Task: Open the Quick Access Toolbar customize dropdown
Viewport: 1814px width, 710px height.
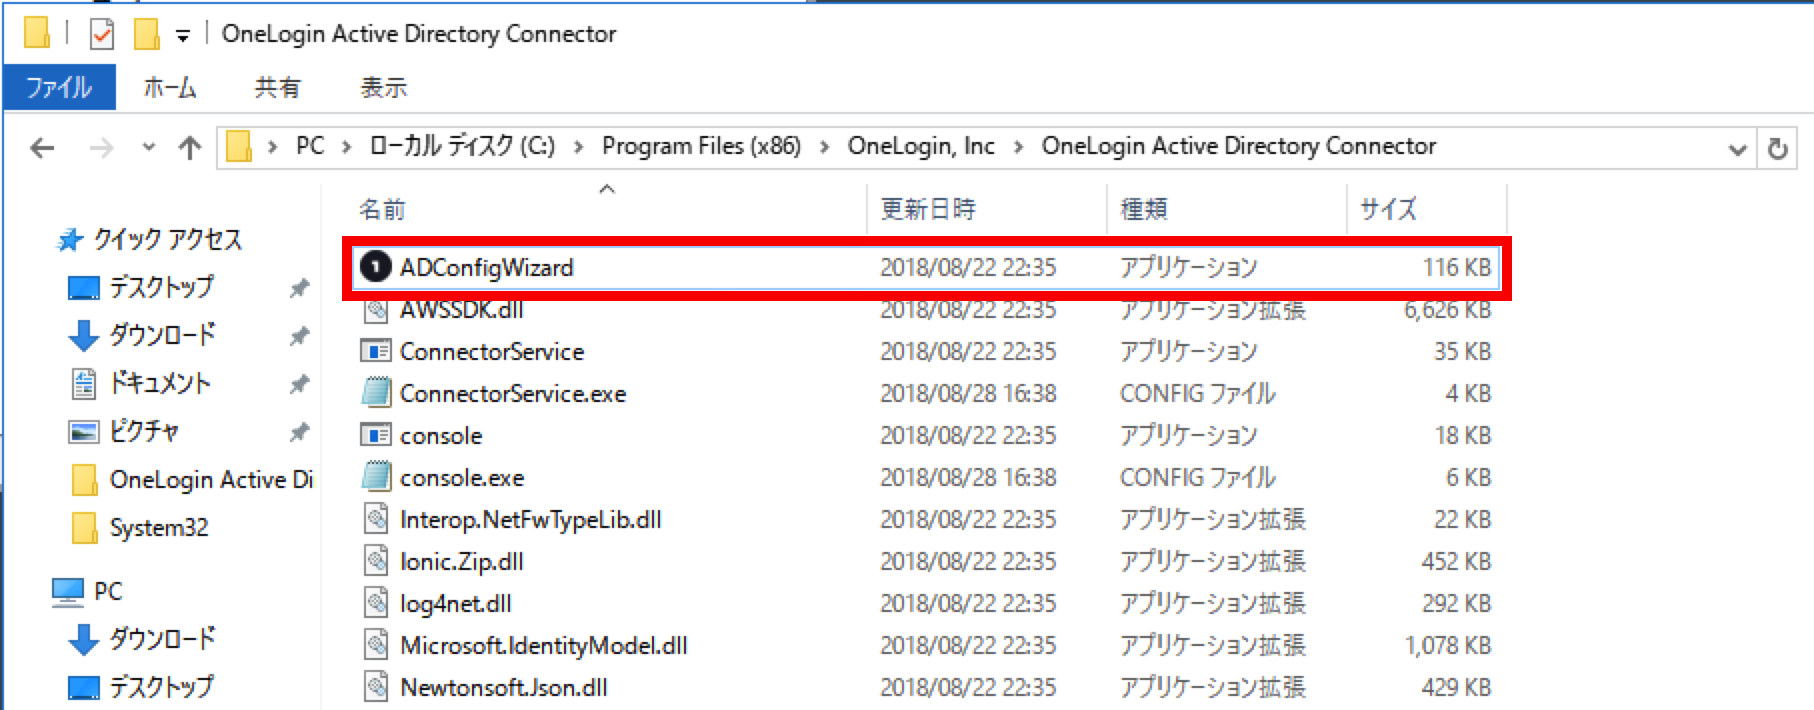Action: (x=182, y=36)
